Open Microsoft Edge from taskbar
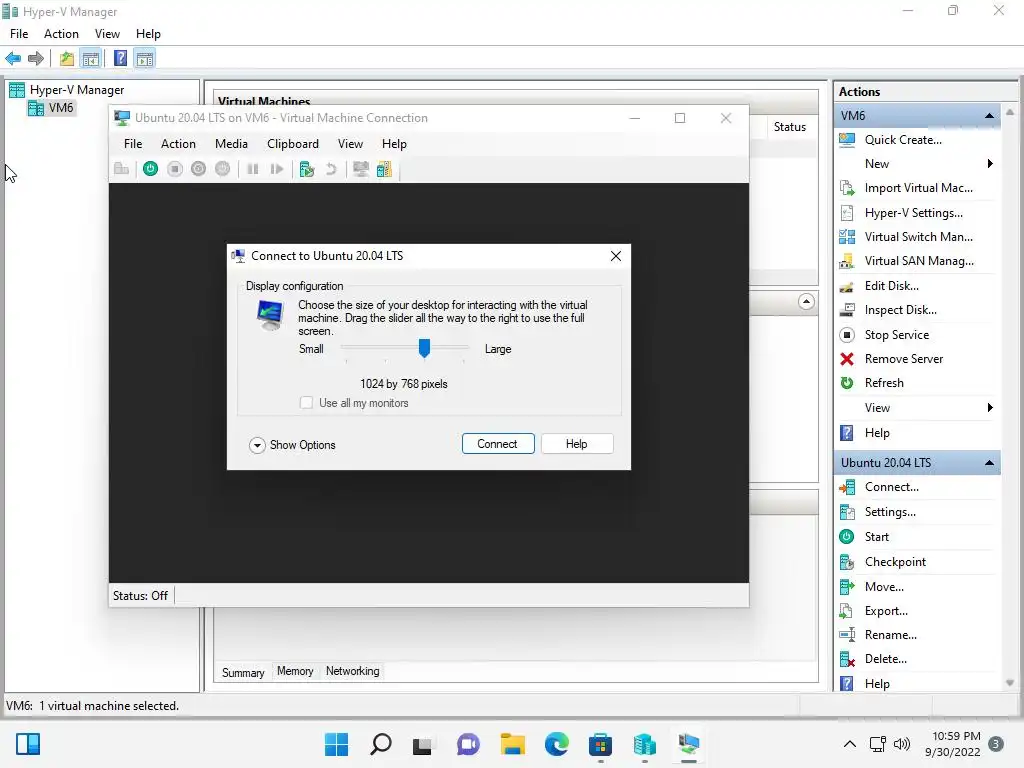 coord(556,744)
